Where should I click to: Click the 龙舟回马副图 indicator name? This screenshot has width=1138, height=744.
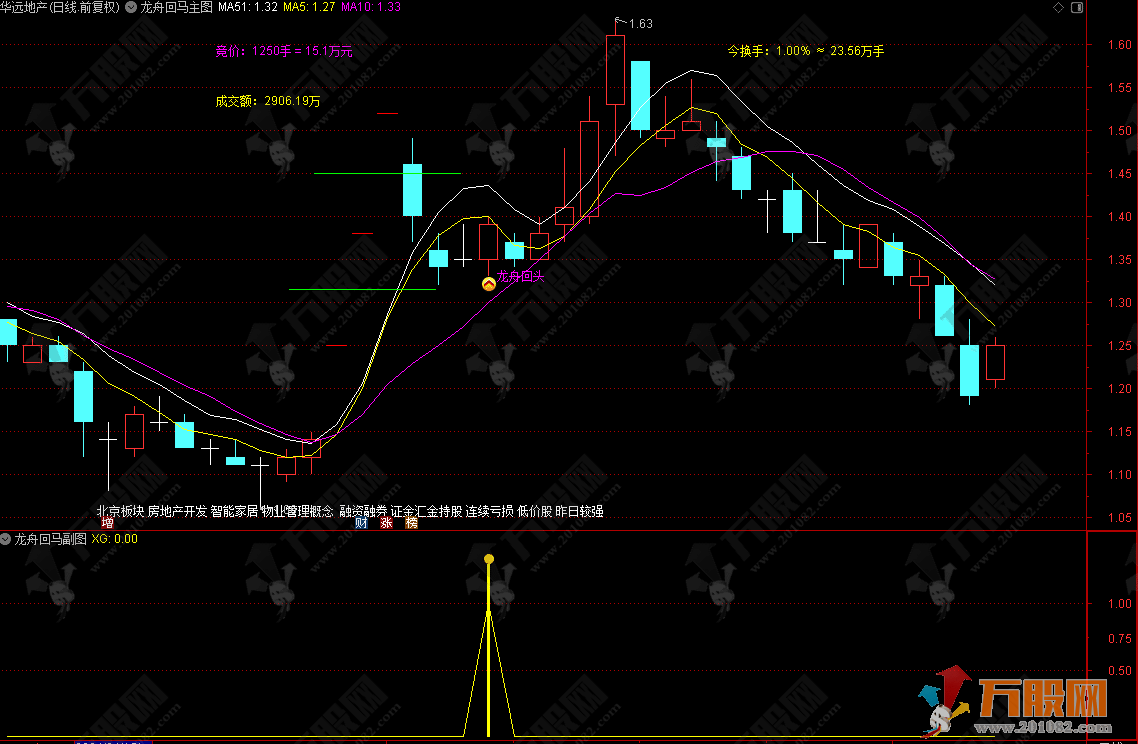pos(51,539)
